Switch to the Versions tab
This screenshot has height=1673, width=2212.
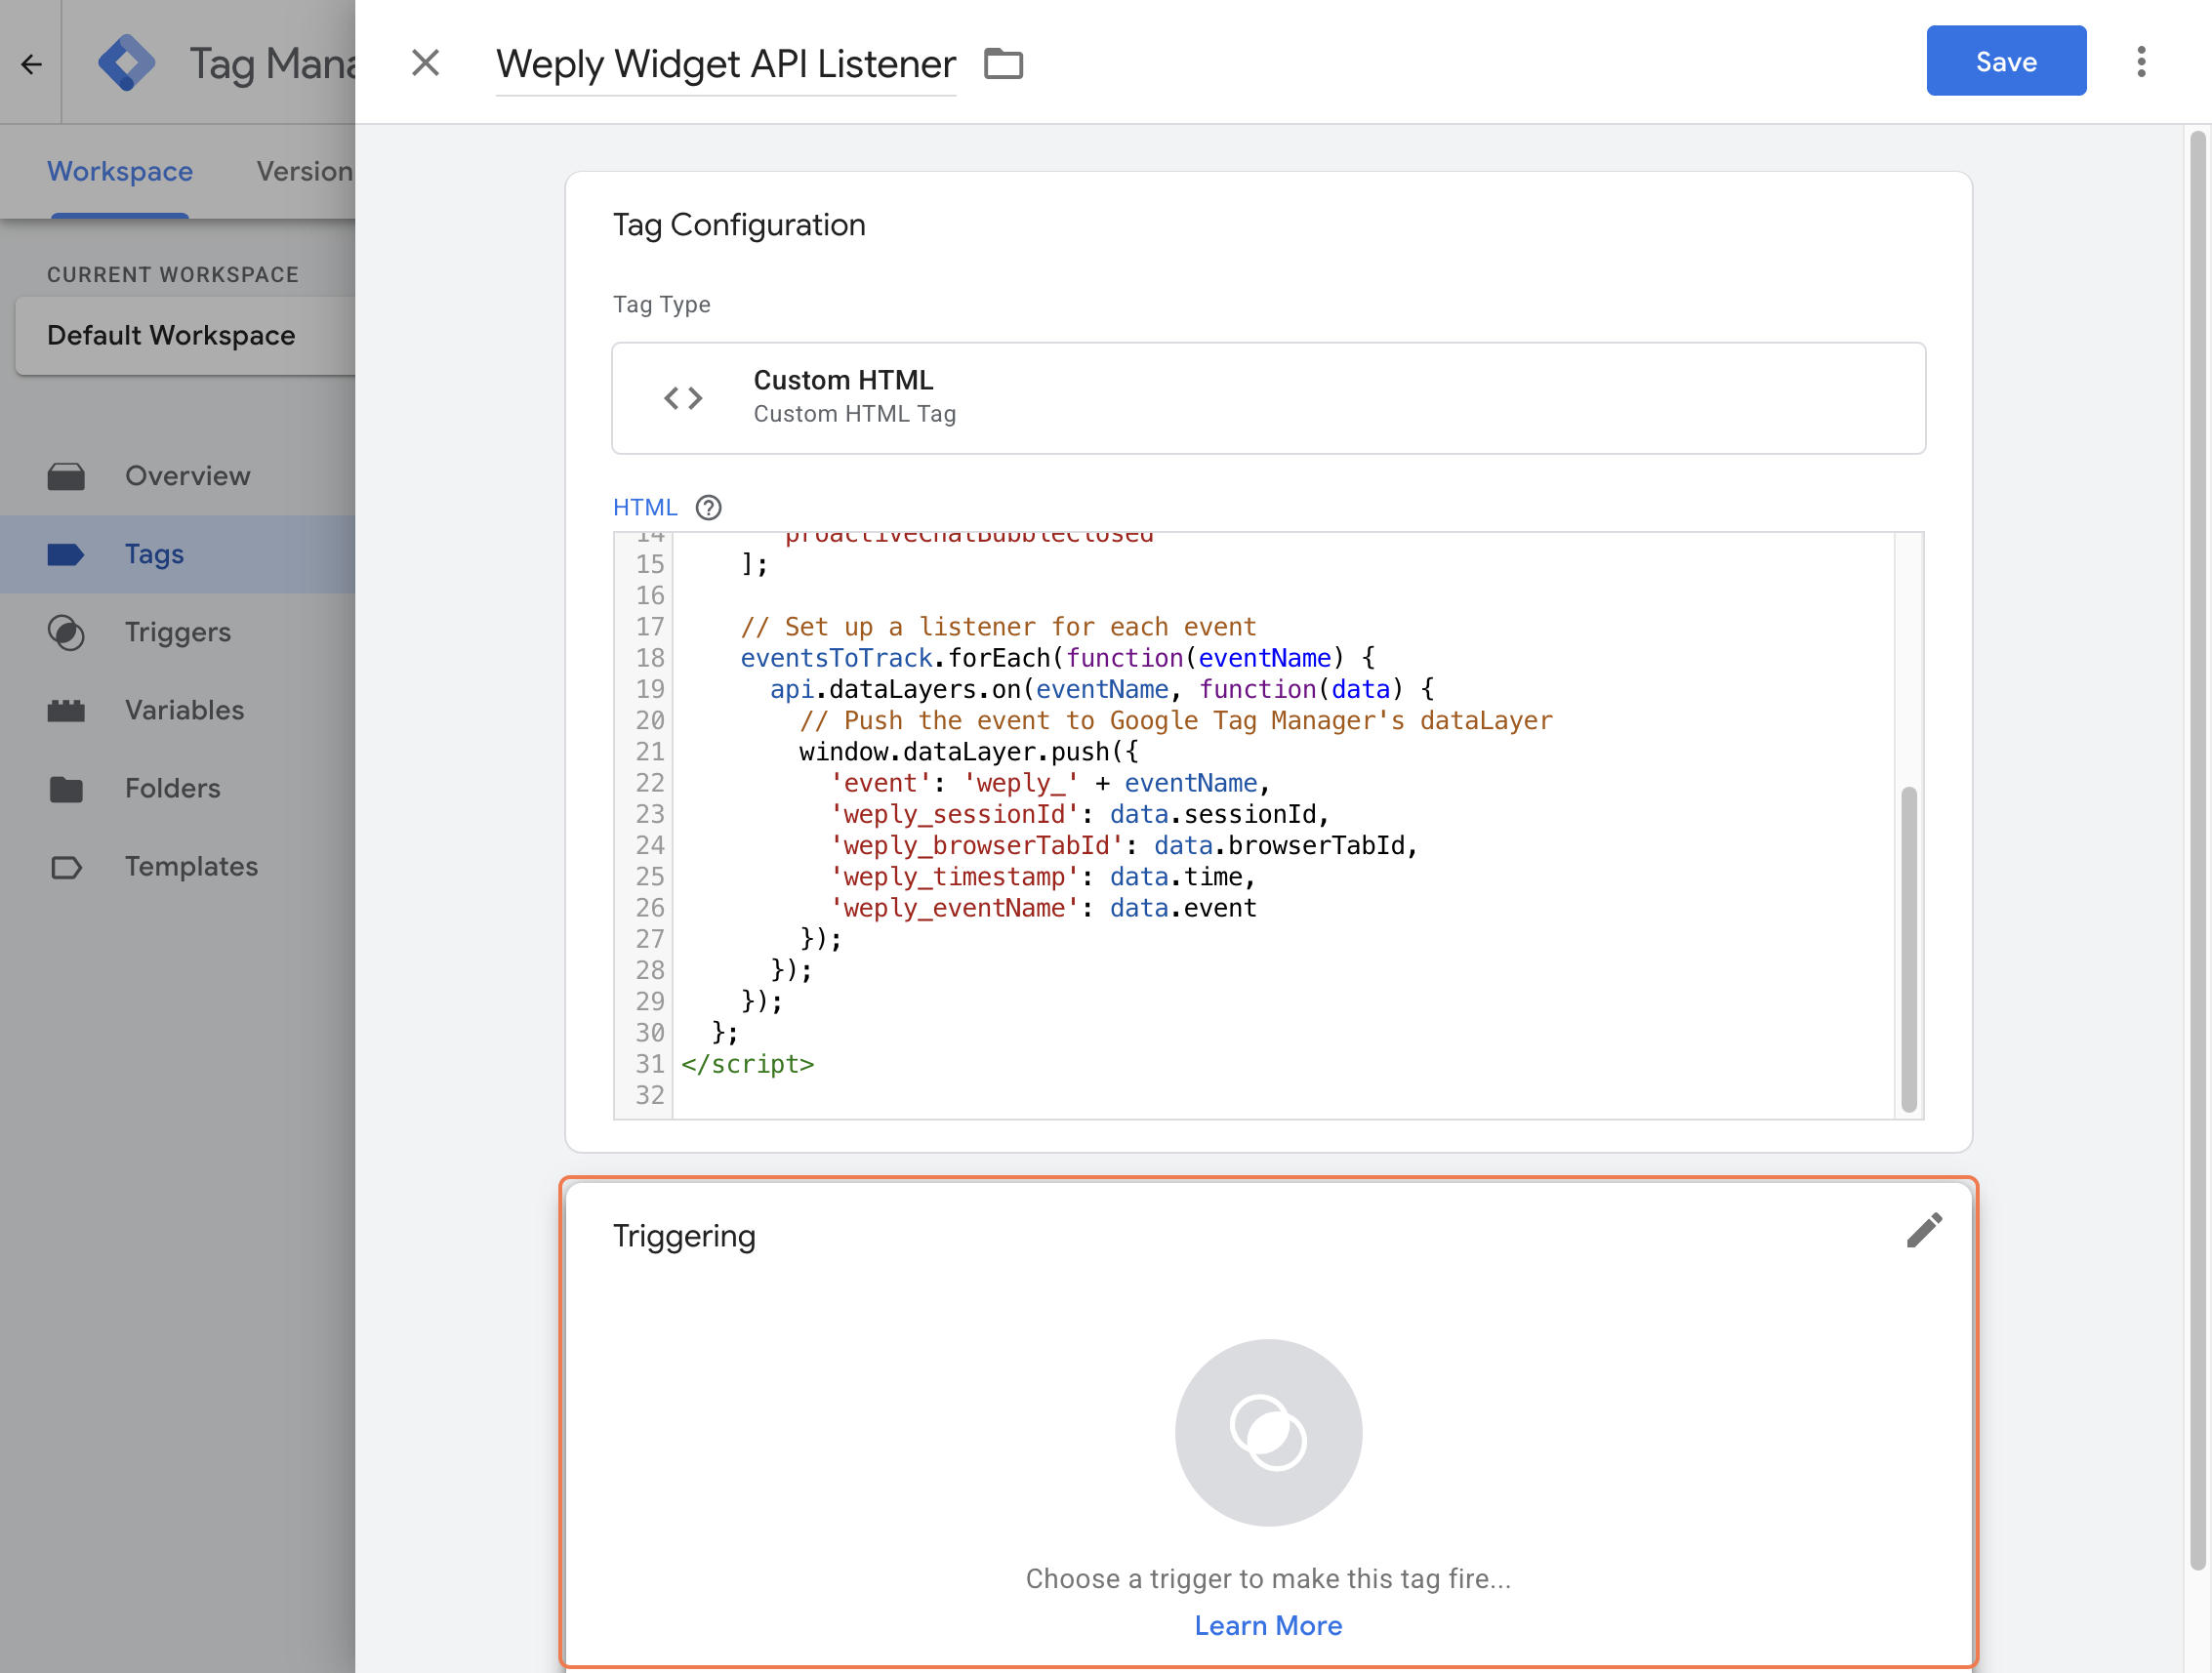[304, 171]
